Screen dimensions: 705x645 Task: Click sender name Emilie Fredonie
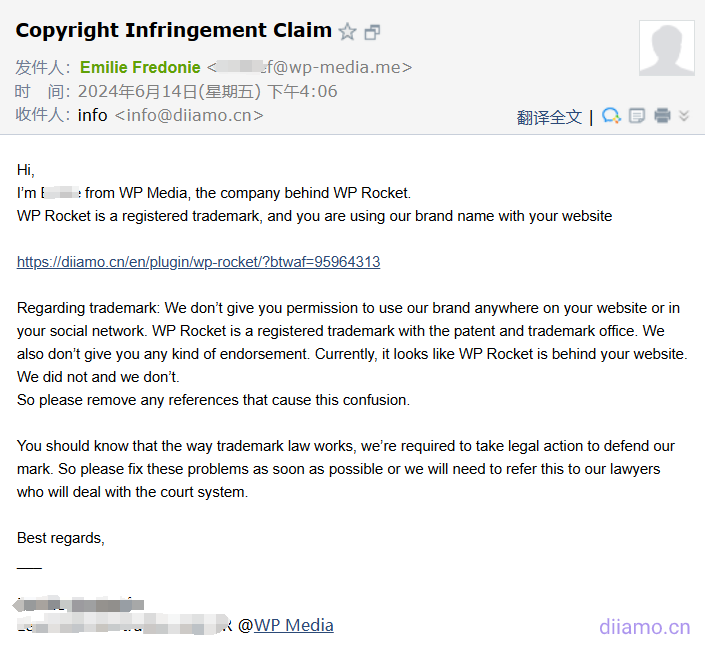(x=140, y=68)
